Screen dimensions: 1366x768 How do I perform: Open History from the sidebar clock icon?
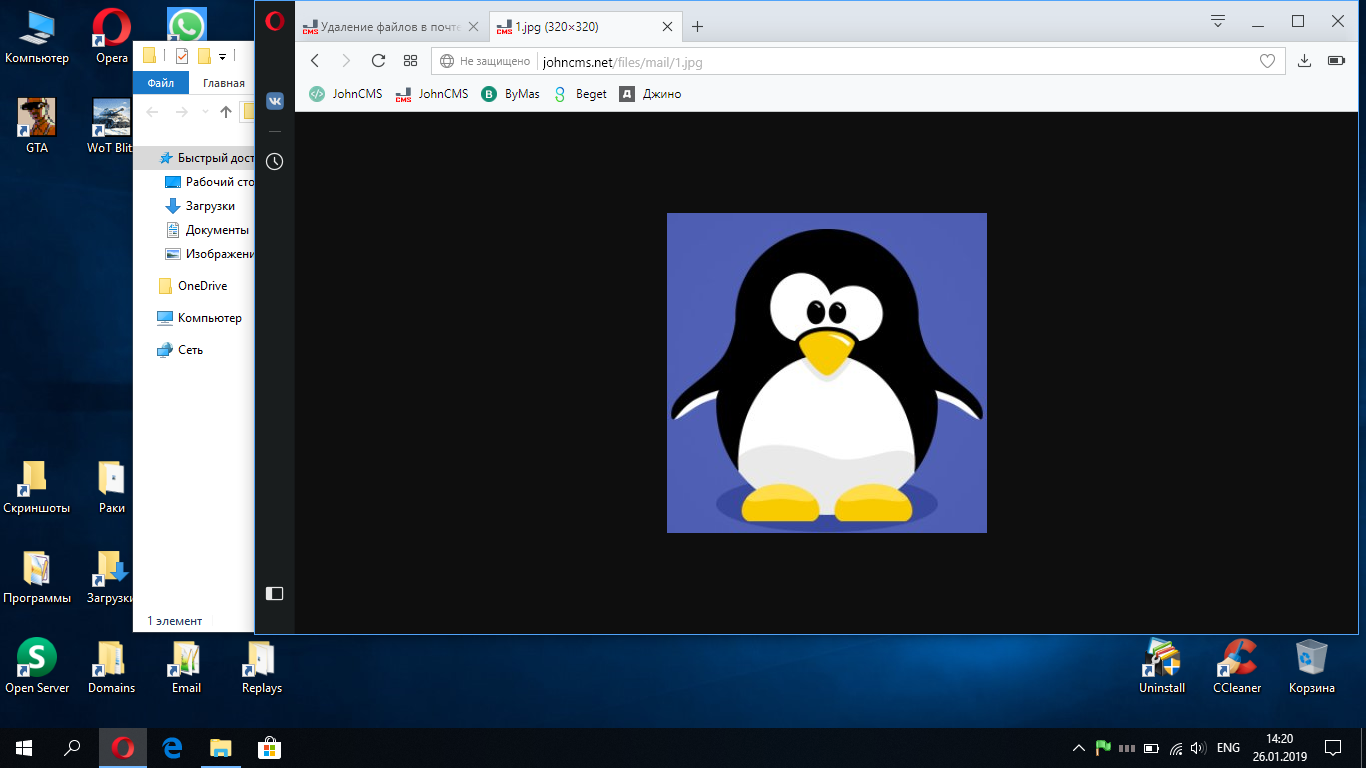coord(274,161)
